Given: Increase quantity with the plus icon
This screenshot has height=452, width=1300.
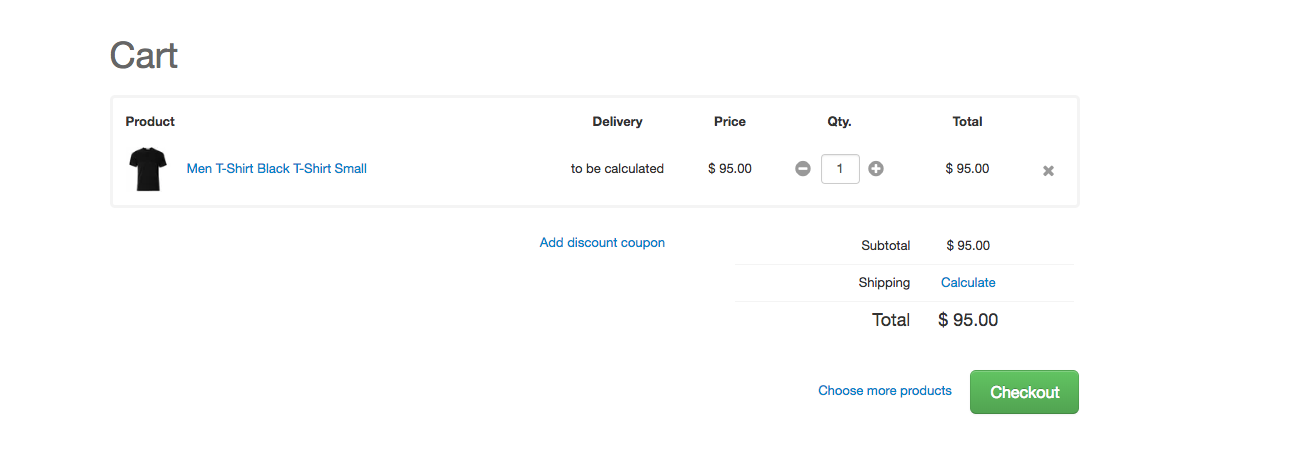Looking at the screenshot, I should [x=876, y=169].
